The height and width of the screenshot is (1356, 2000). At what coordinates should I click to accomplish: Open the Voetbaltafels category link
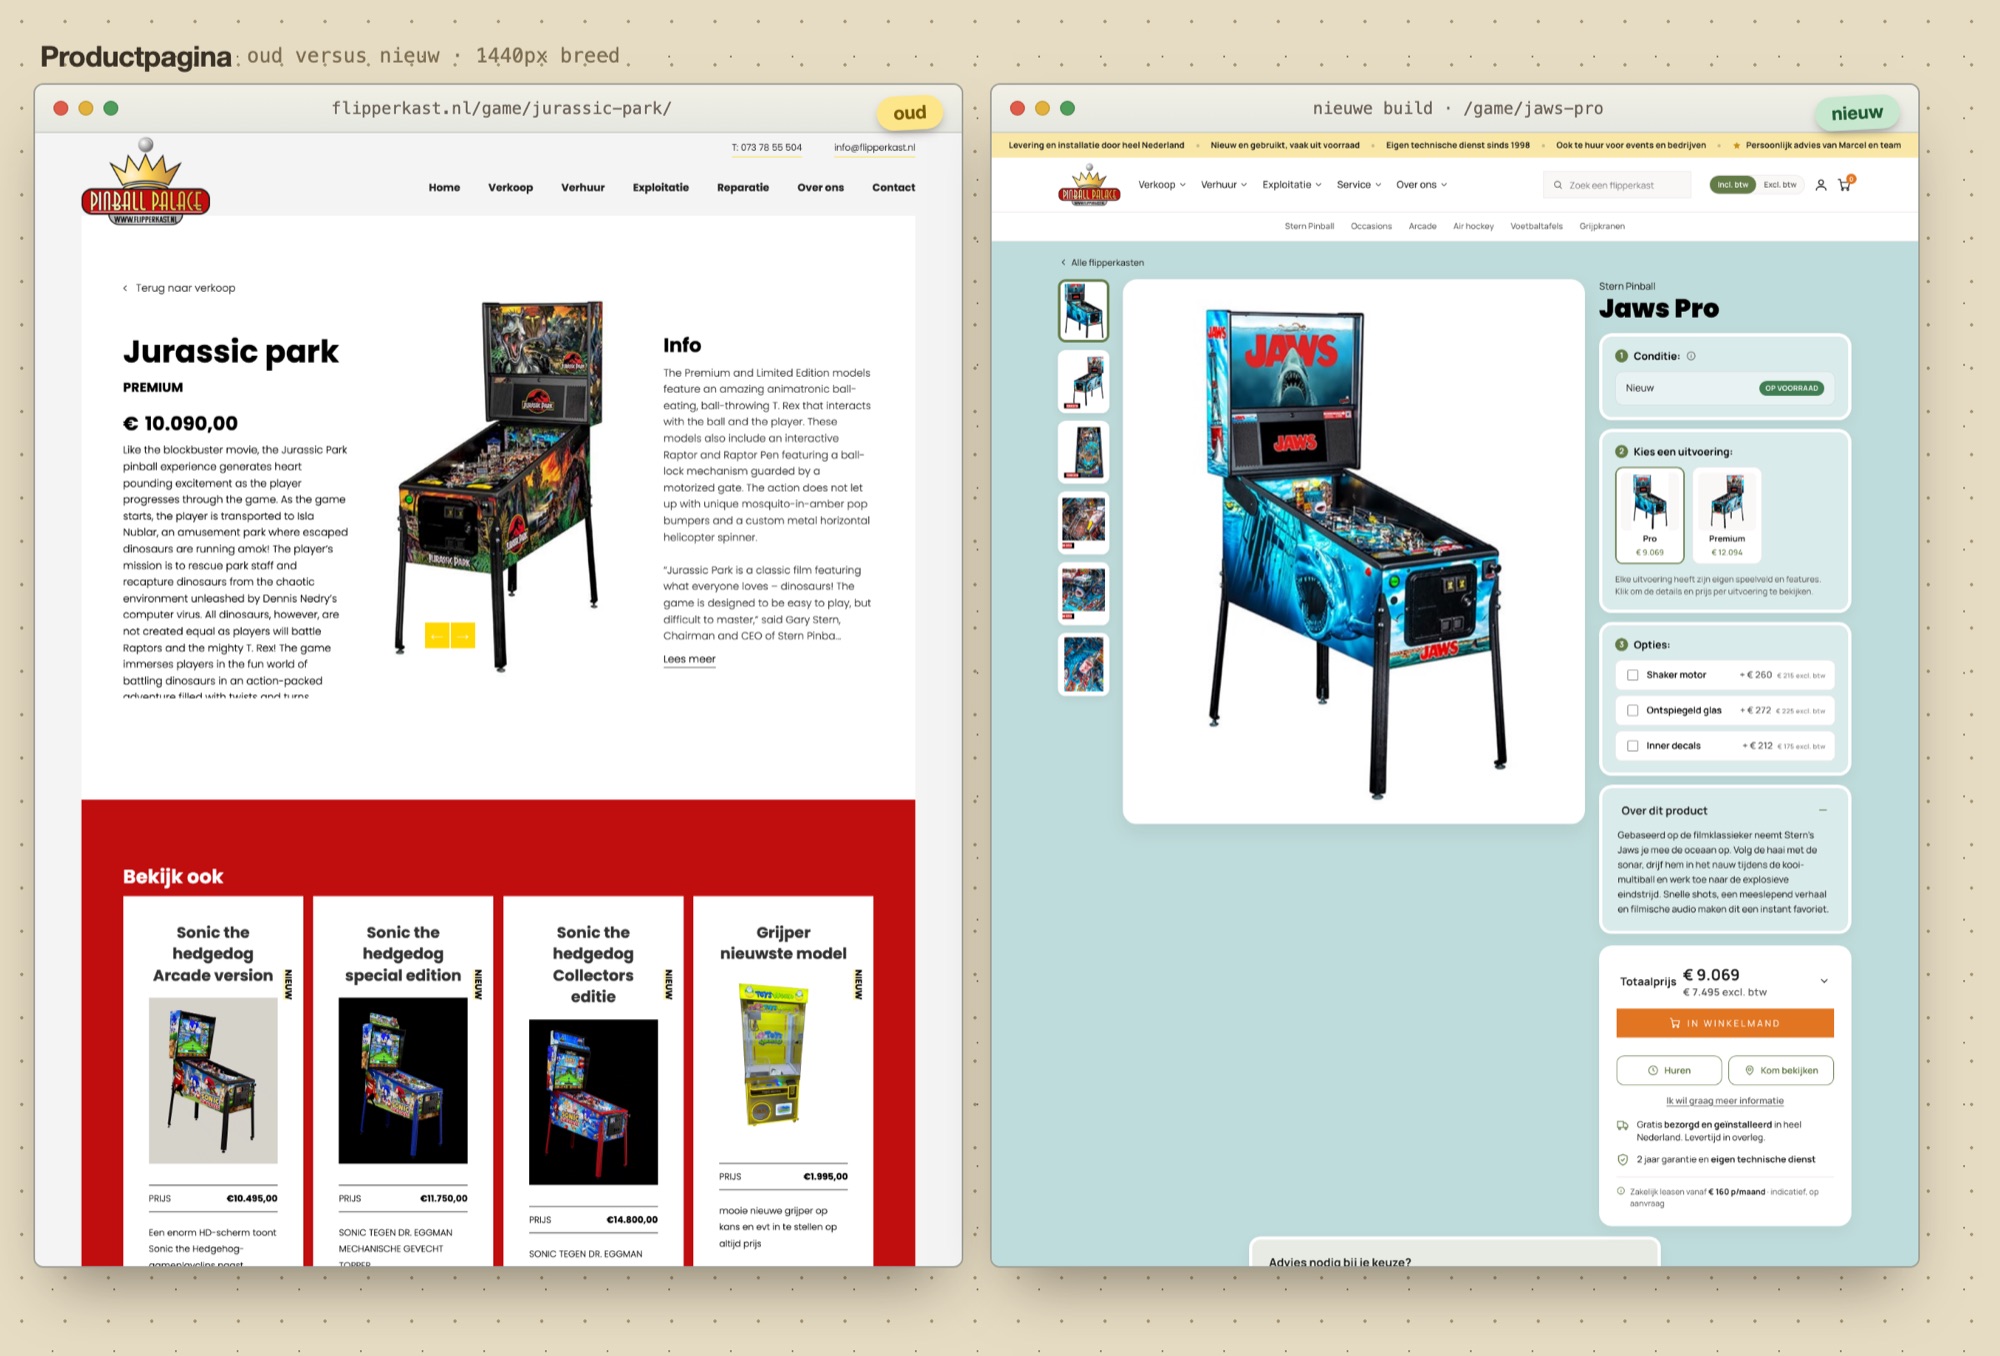coord(1536,227)
